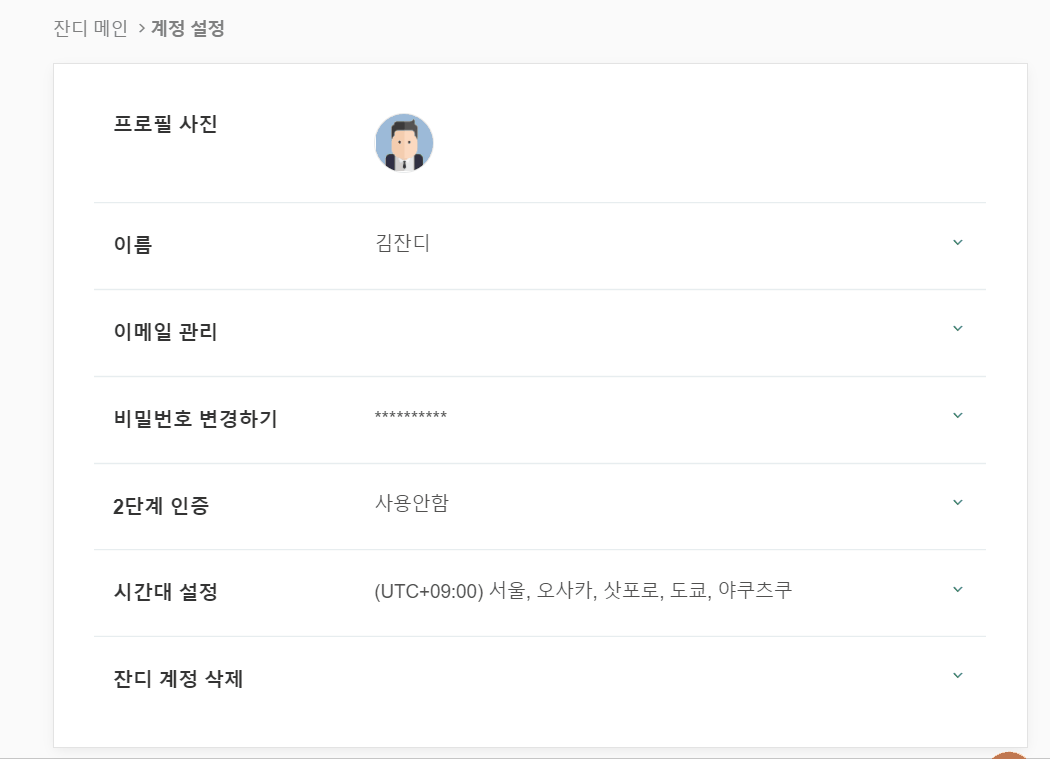Viewport: 1050px width, 759px height.
Task: Expand the 시간대 설정 chevron arrow
Action: pos(957,589)
